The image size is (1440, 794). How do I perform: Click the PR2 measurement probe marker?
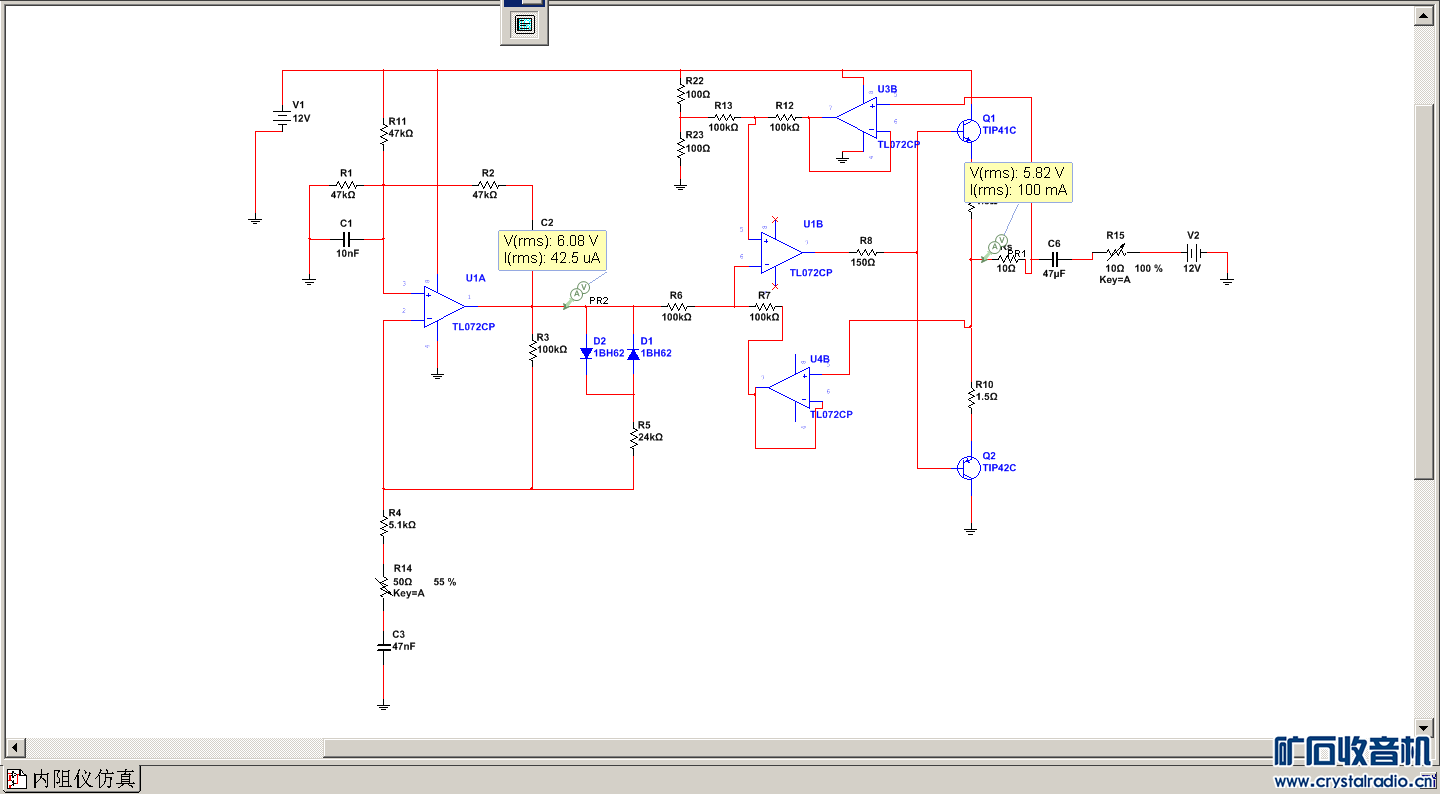pos(578,294)
